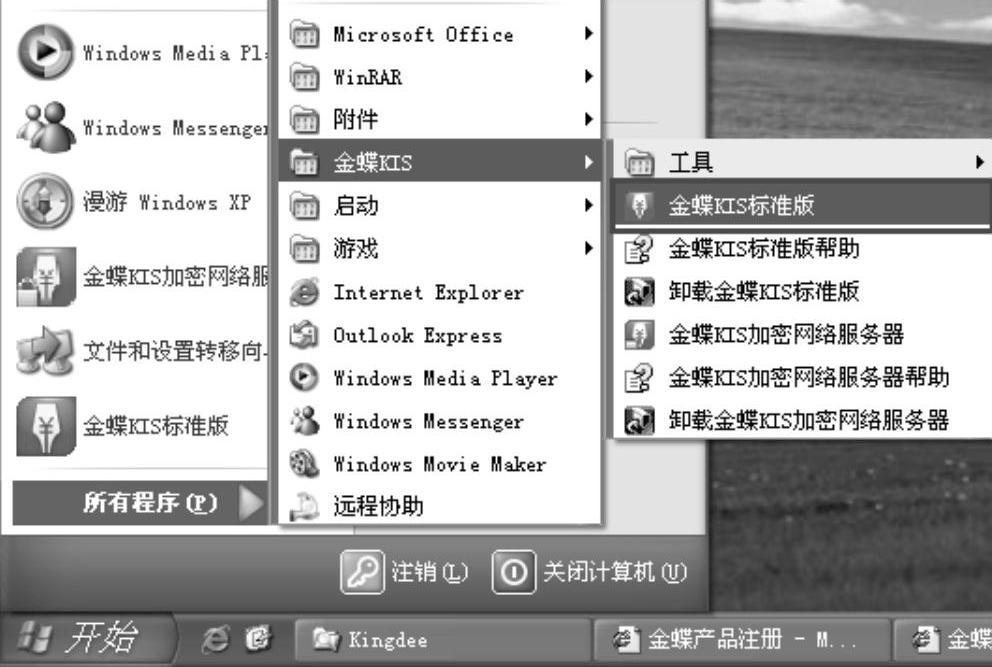
Task: Open Internet Explorer quick launch icon on taskbar
Action: (215, 640)
